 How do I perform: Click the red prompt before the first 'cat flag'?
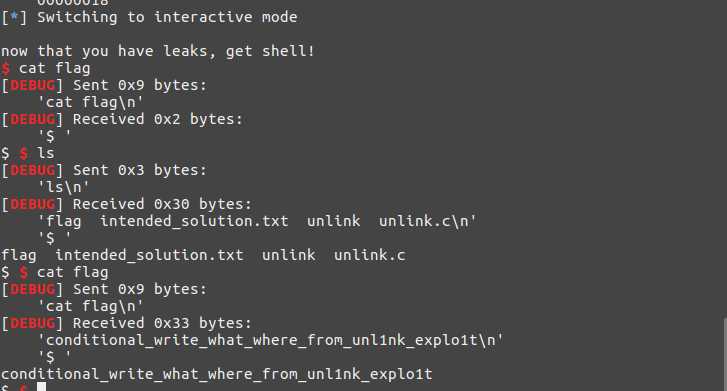click(6, 69)
